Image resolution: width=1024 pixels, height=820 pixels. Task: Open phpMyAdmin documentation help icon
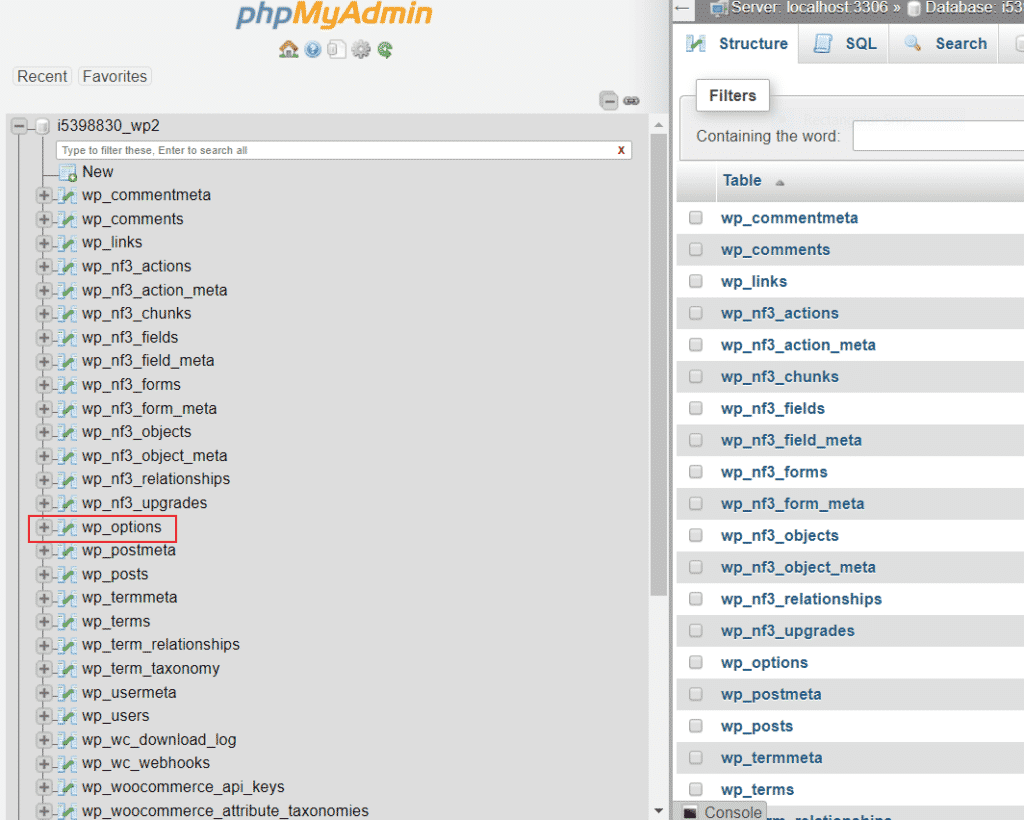coord(313,50)
